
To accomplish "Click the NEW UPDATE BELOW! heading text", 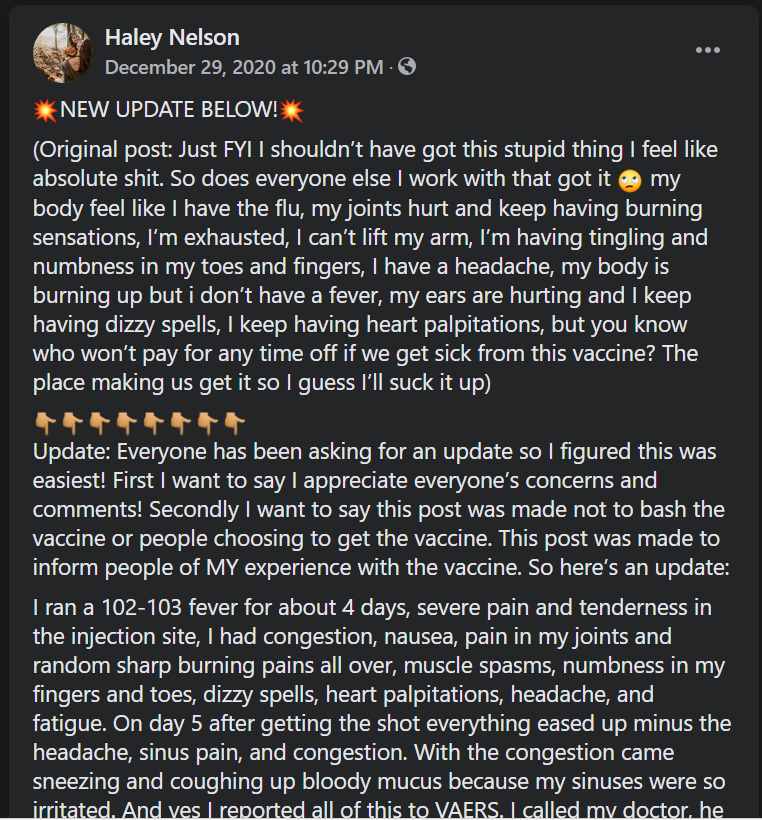I will 168,110.
